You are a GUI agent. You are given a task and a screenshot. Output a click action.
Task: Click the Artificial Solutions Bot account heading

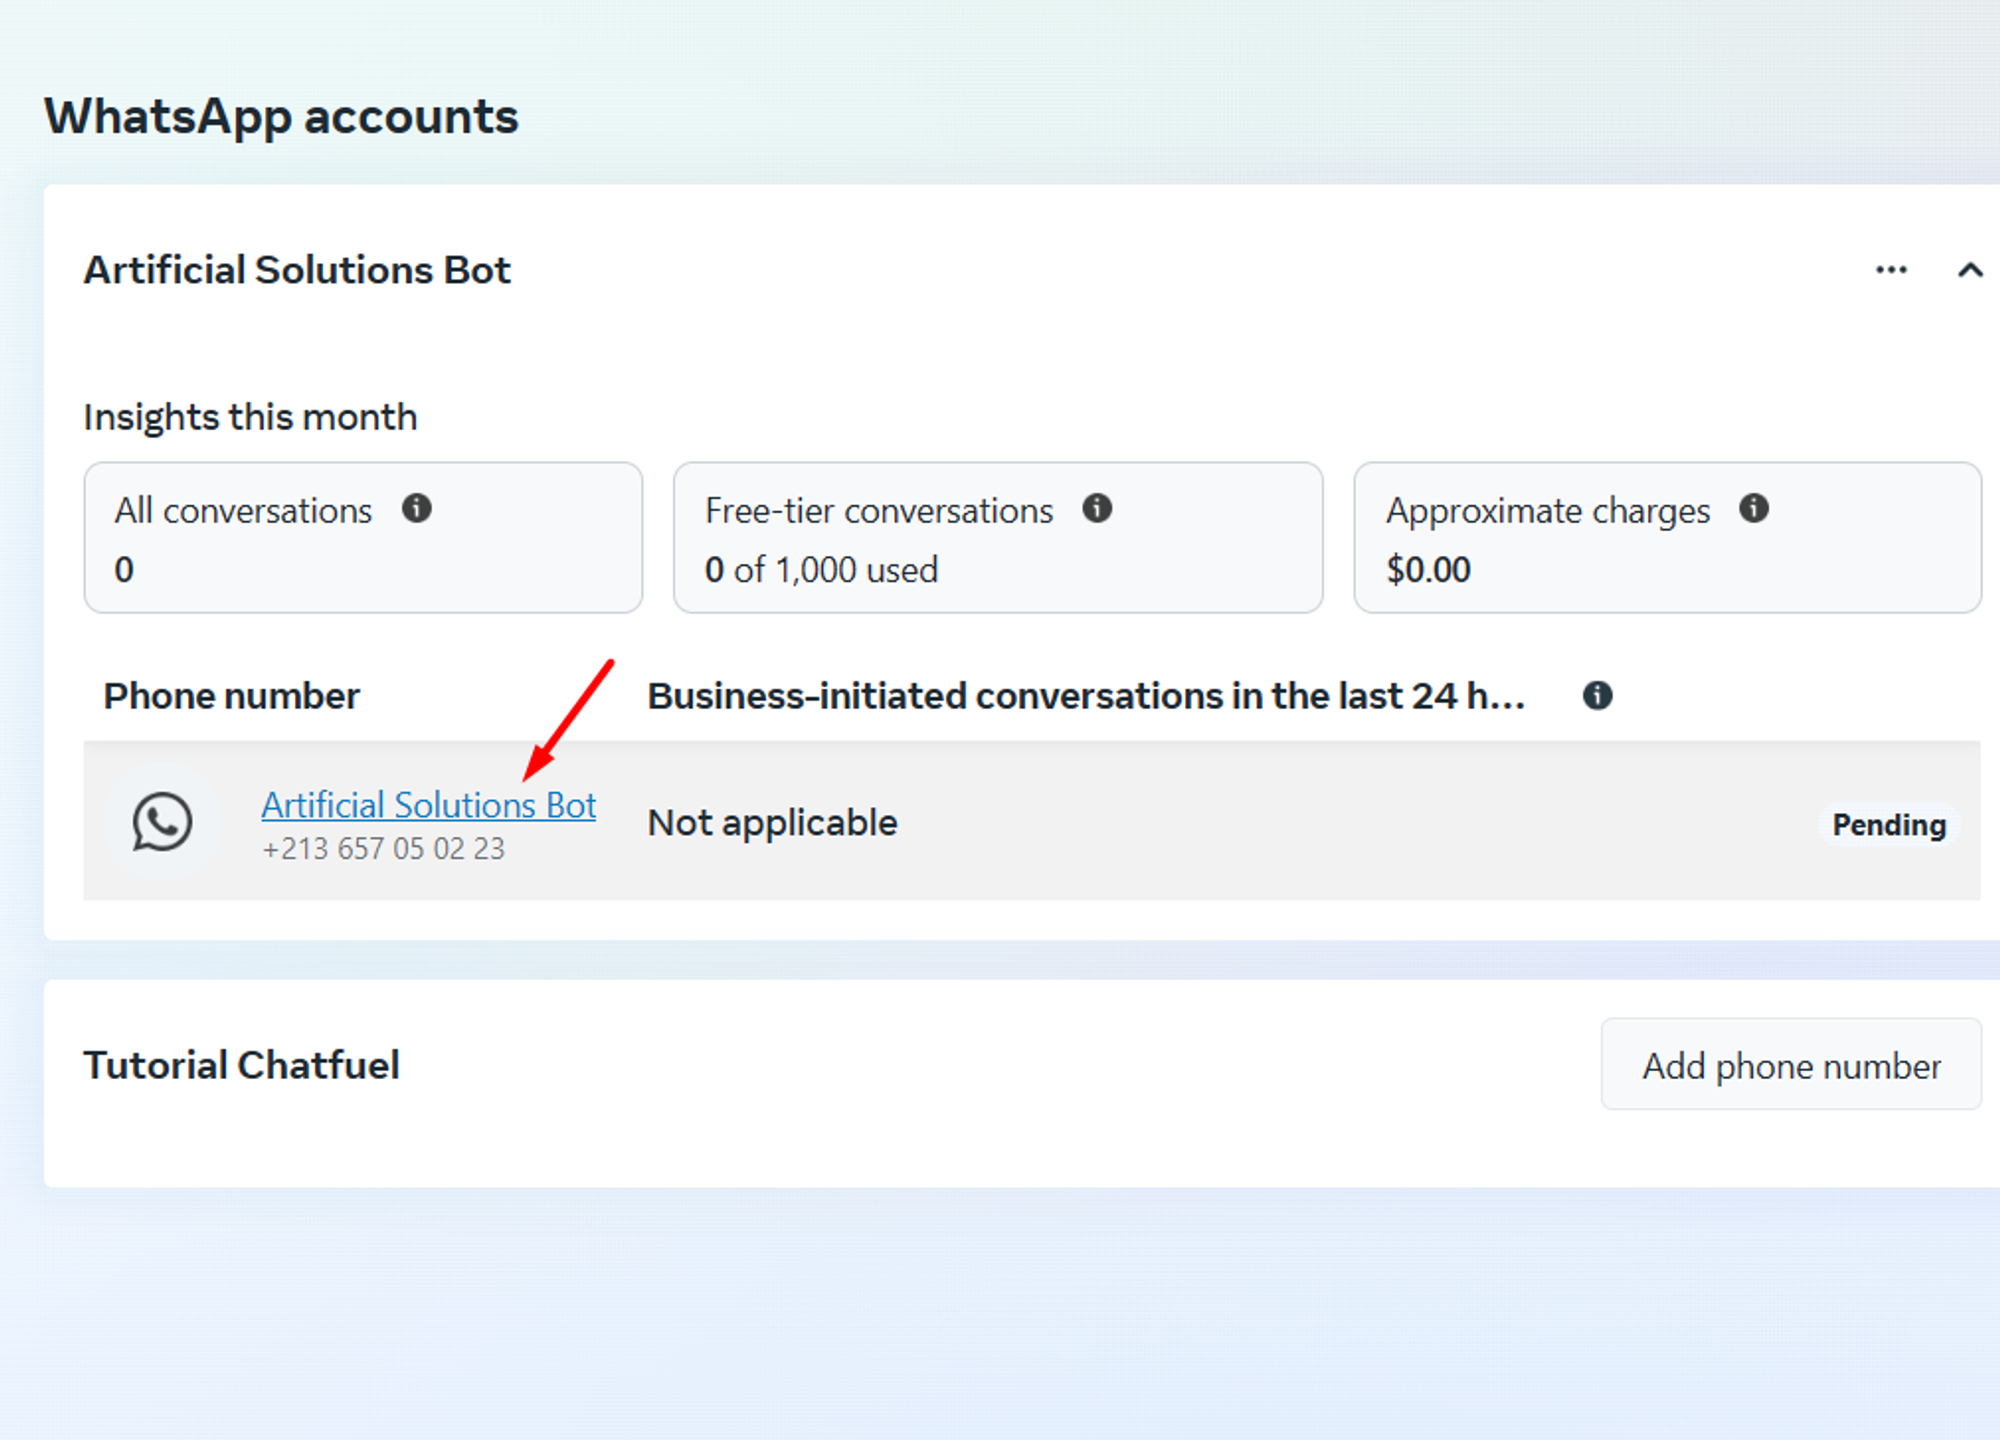297,270
